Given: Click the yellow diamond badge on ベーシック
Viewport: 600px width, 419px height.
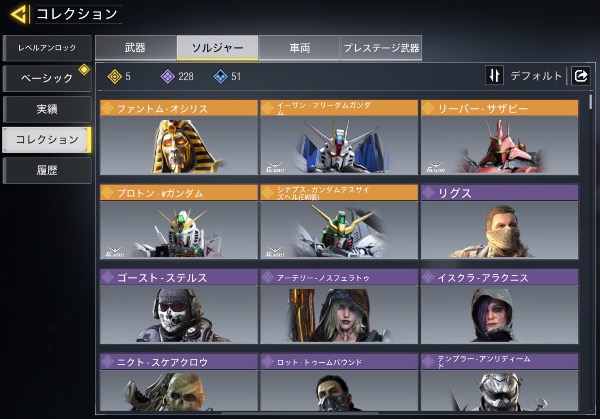Looking at the screenshot, I should [x=84, y=70].
